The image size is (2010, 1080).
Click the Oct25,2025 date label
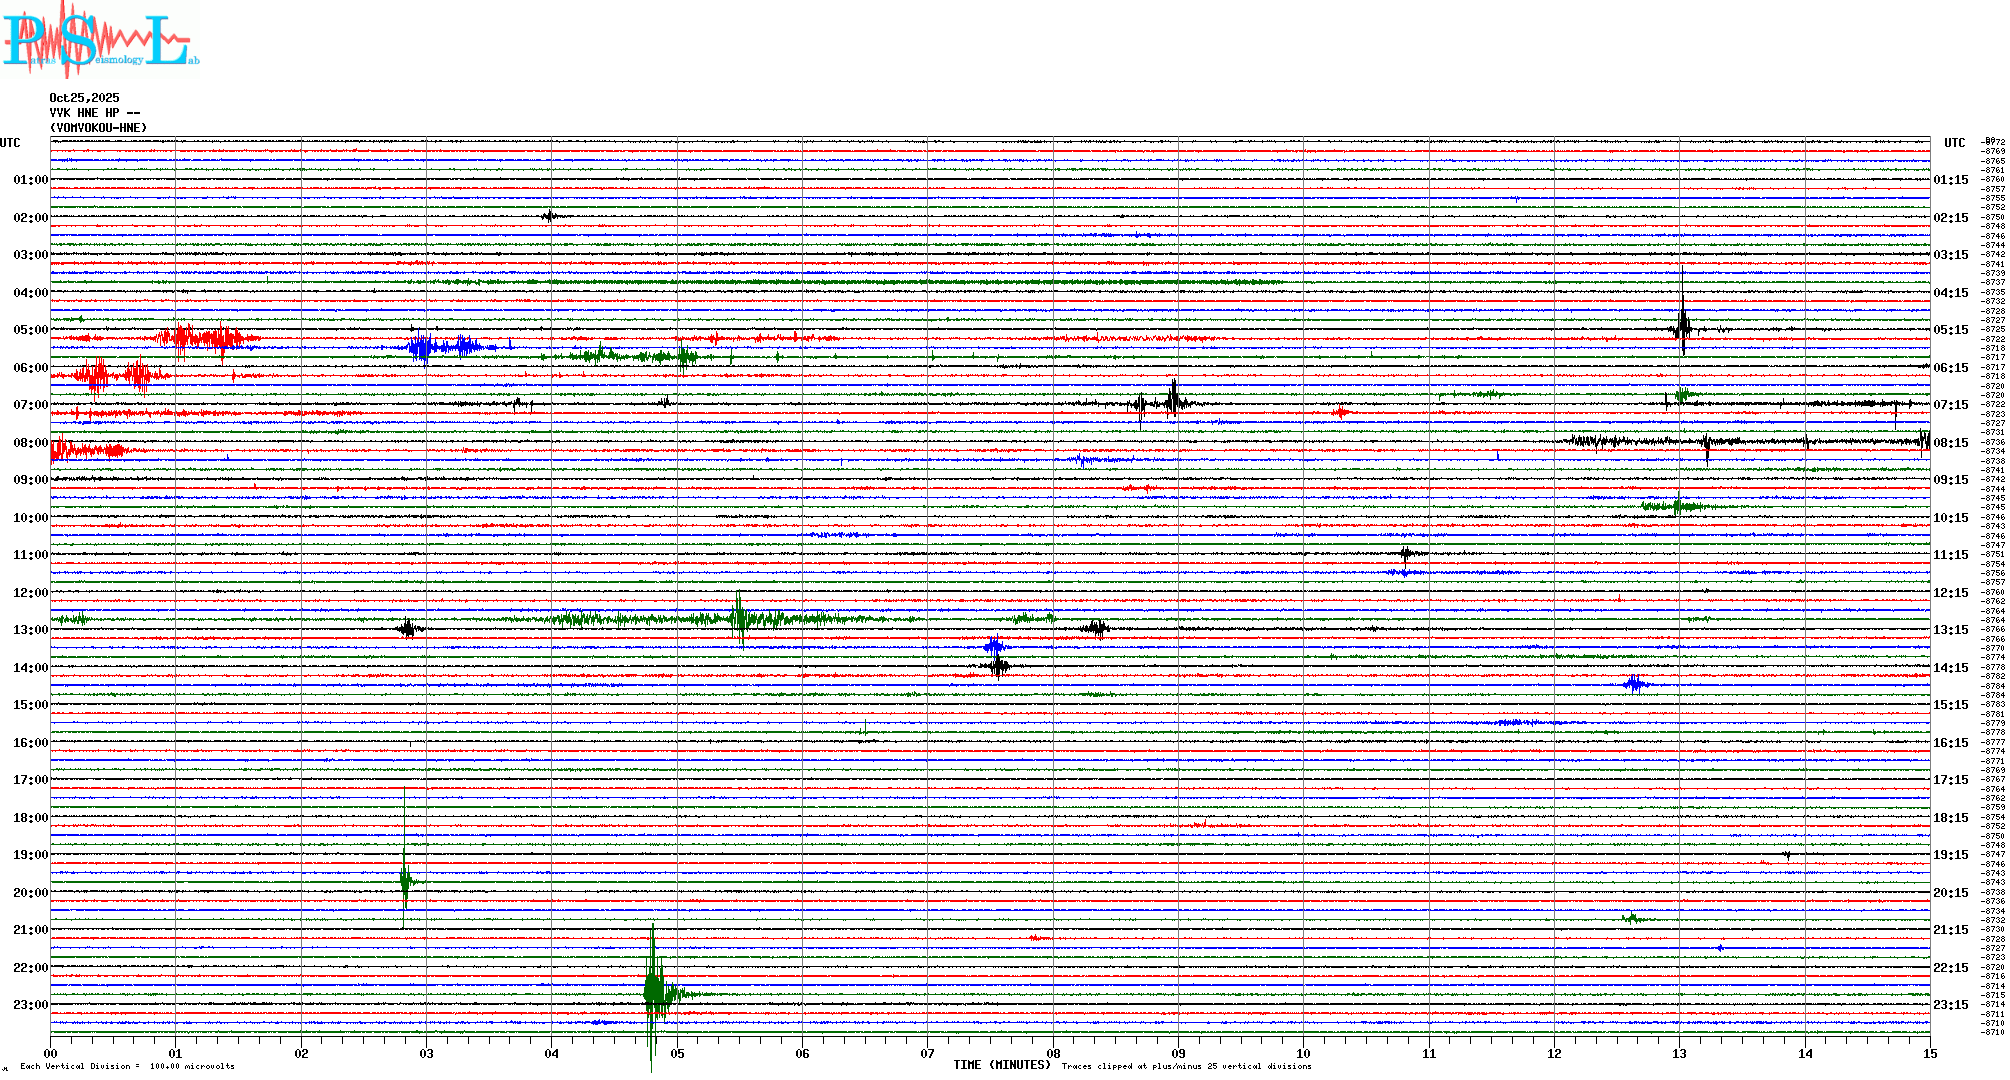point(84,98)
